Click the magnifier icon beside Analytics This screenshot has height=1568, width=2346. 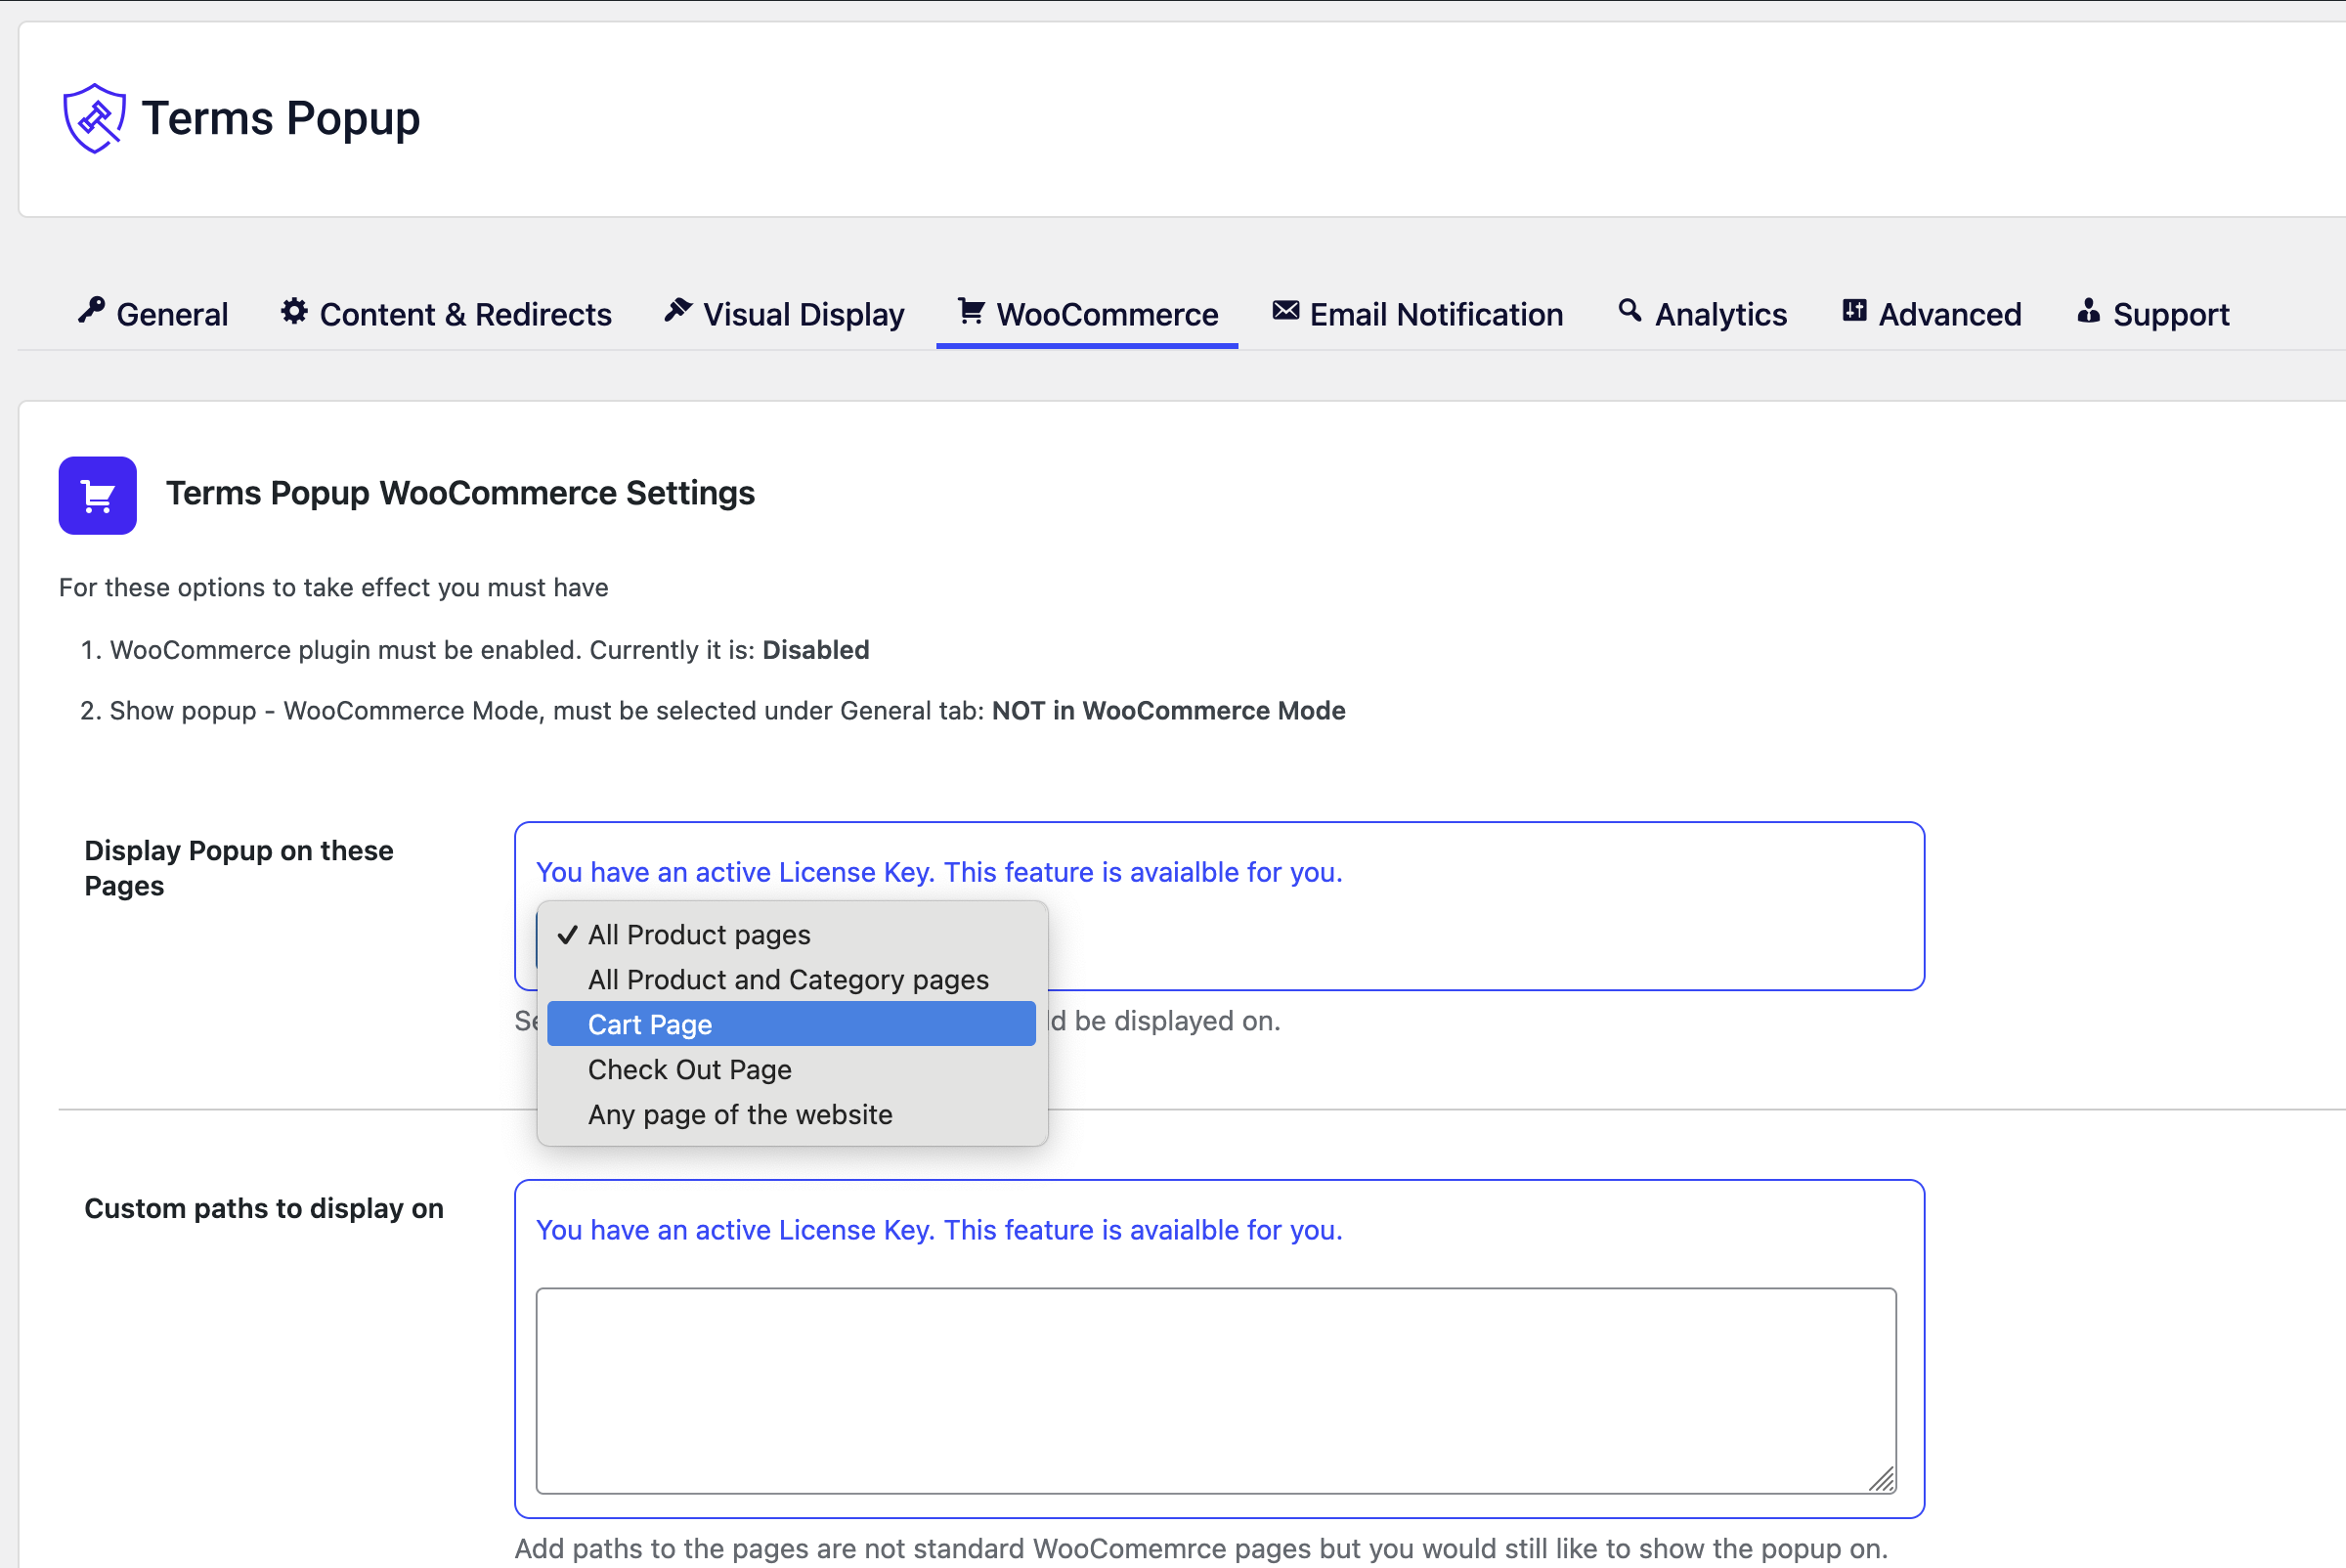tap(1629, 311)
